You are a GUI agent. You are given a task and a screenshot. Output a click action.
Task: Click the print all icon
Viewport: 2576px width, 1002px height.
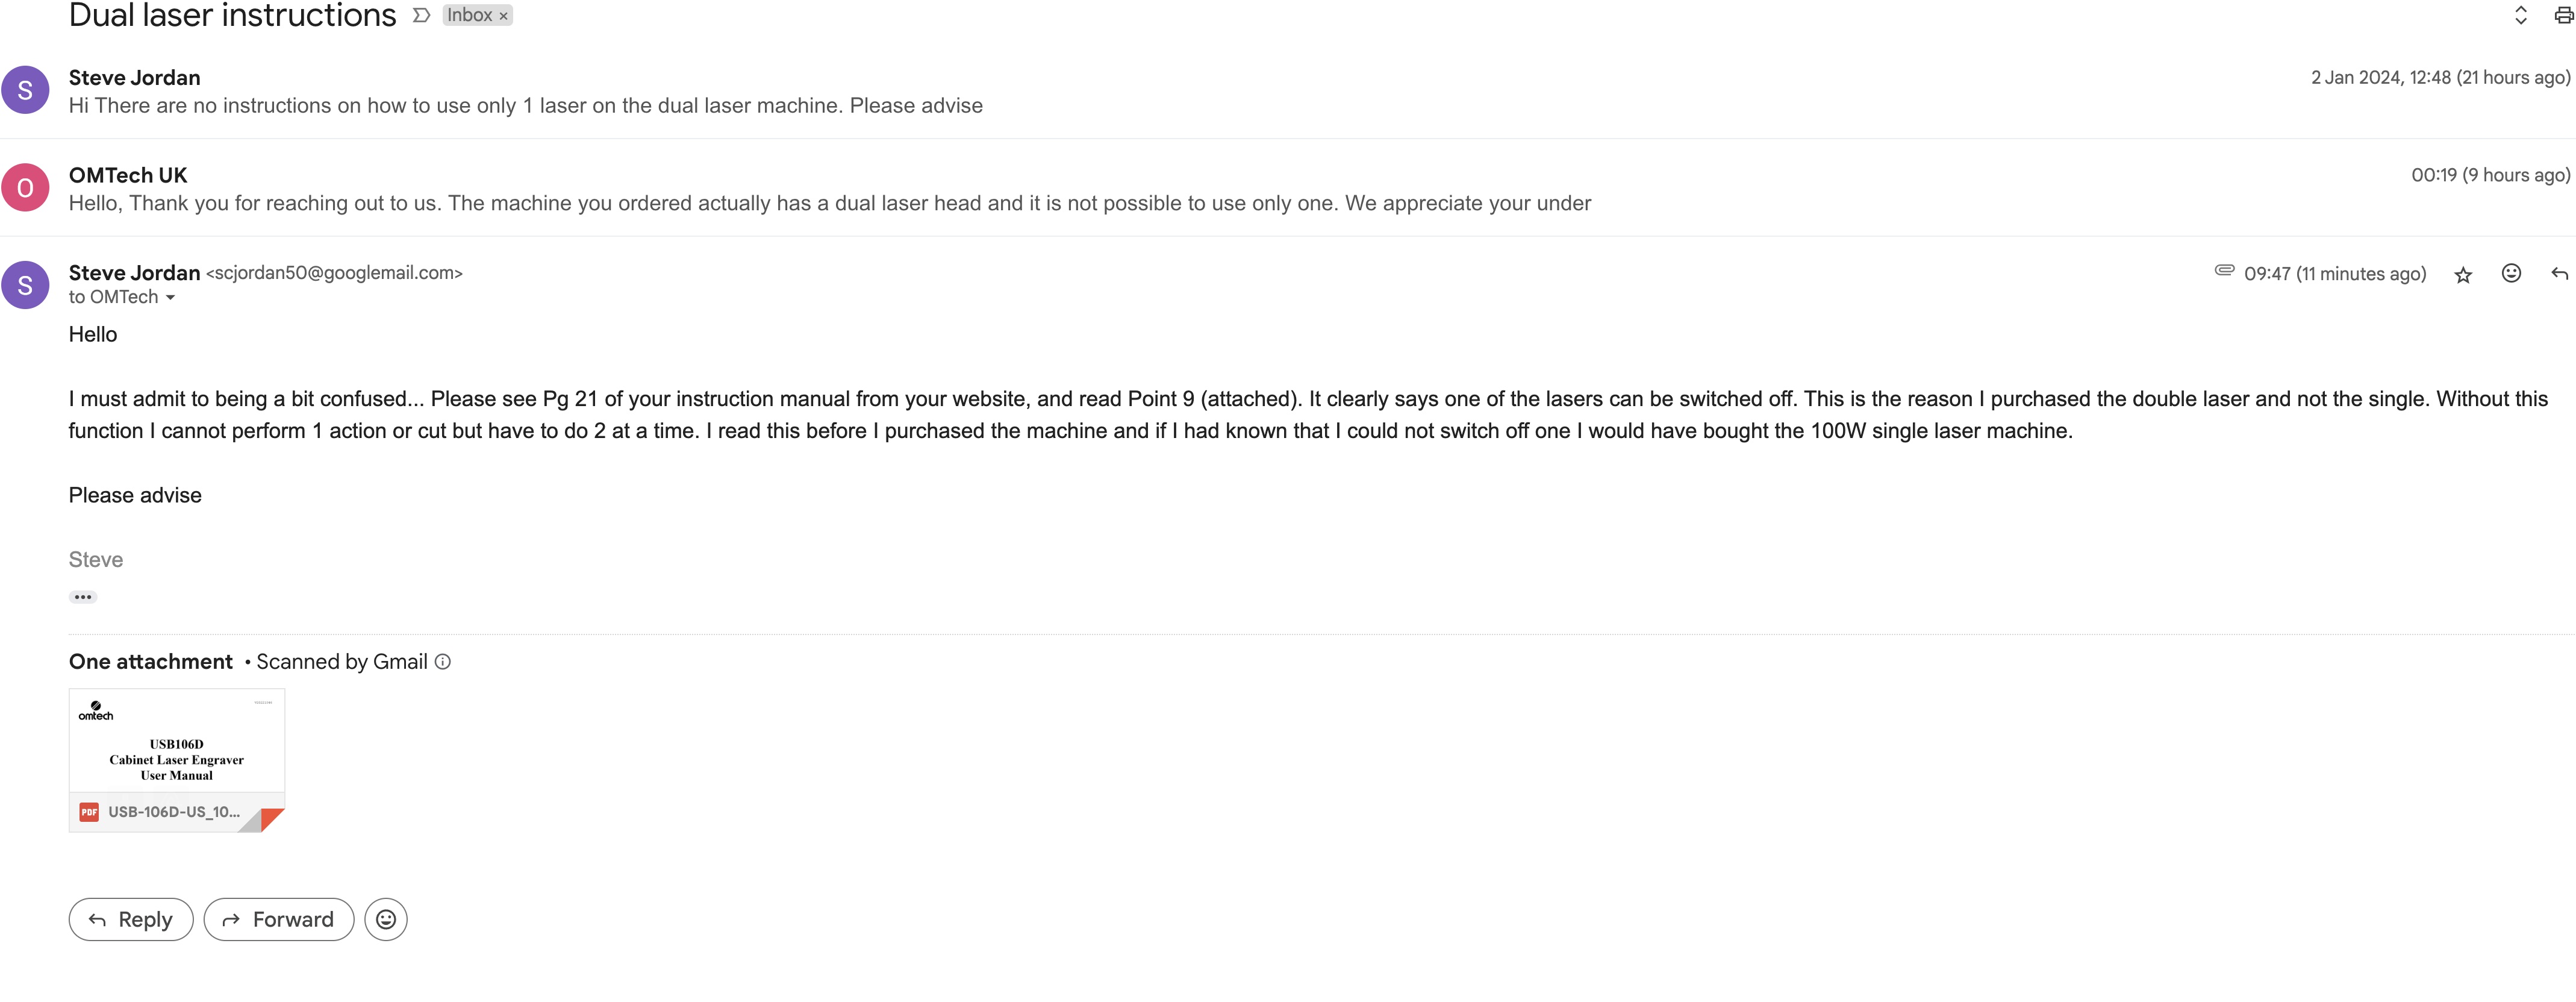pyautogui.click(x=2563, y=15)
